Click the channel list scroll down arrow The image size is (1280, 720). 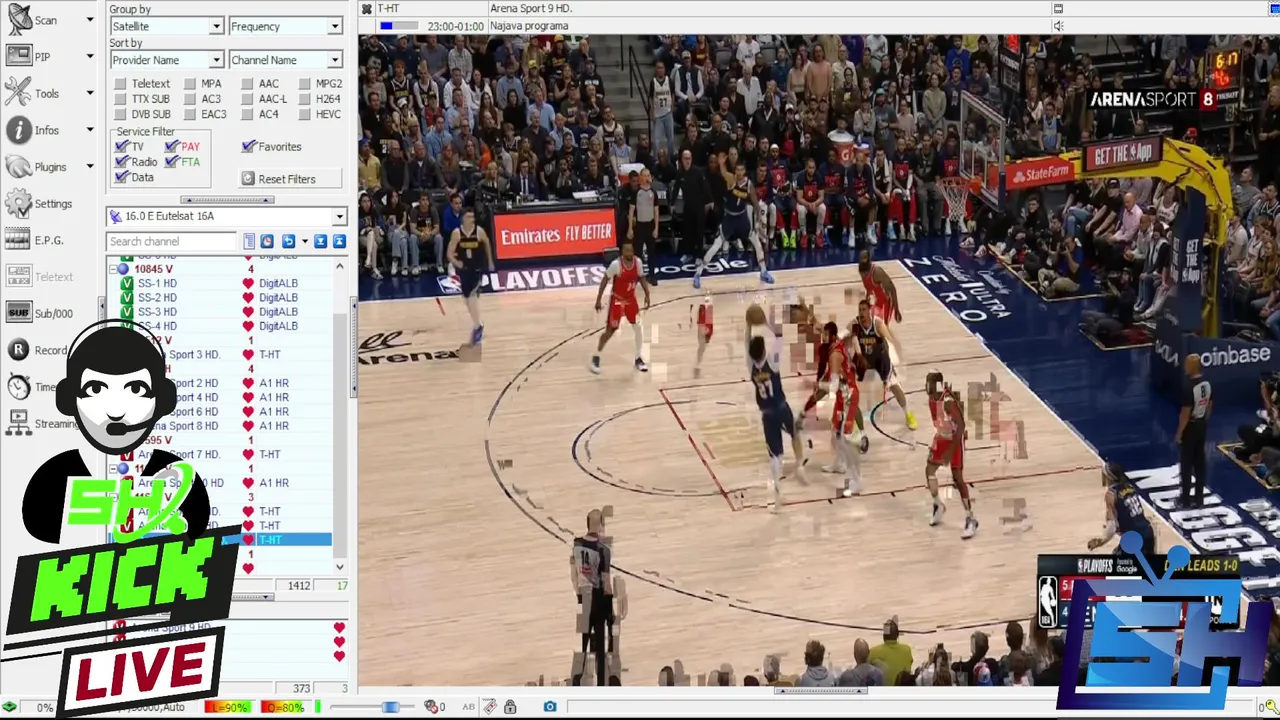click(340, 567)
